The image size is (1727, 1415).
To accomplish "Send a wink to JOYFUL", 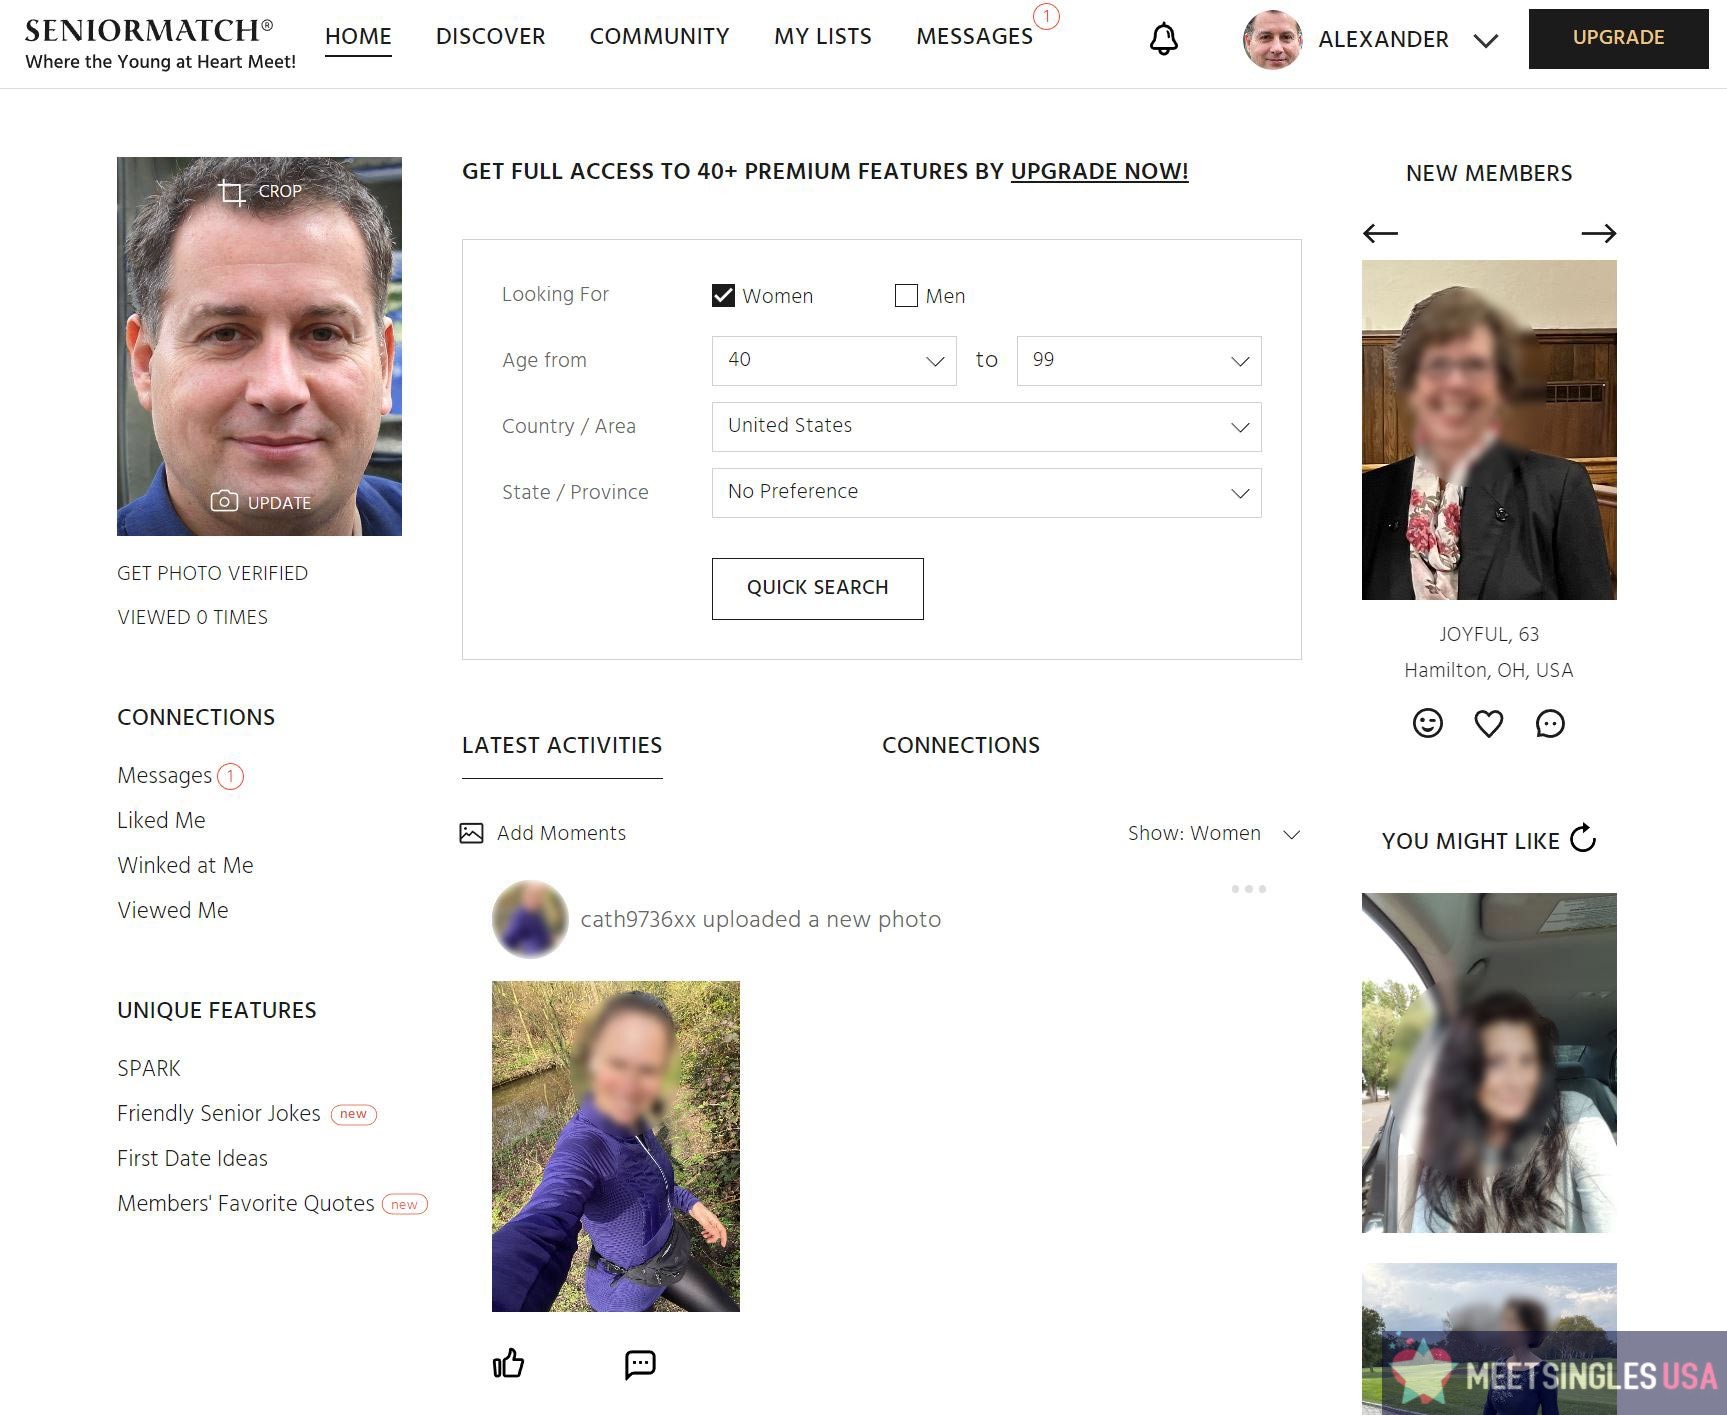I will (1427, 723).
